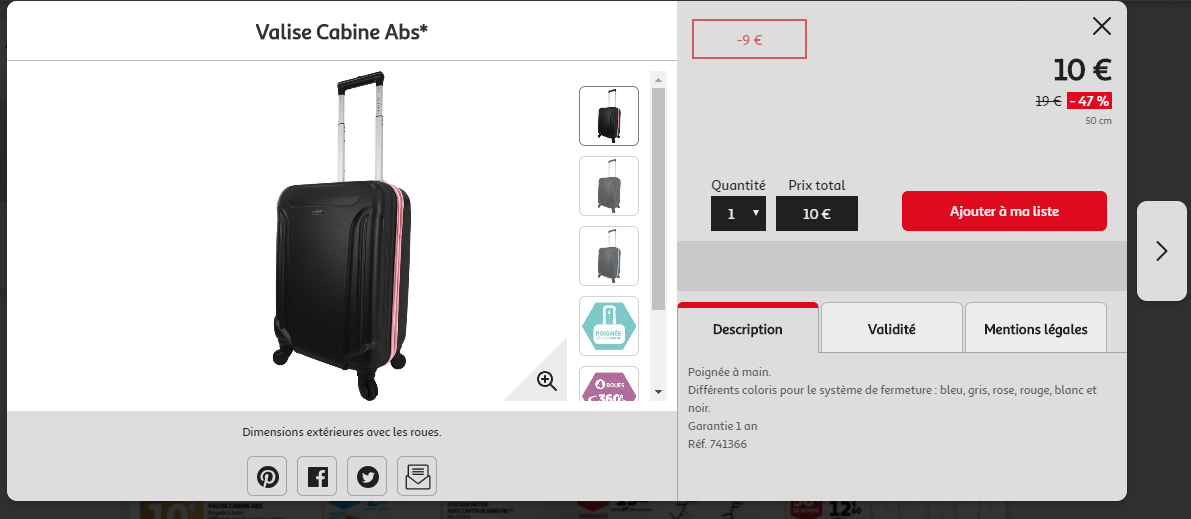The width and height of the screenshot is (1191, 519).
Task: Click the -9 € discount badge
Action: coord(749,39)
